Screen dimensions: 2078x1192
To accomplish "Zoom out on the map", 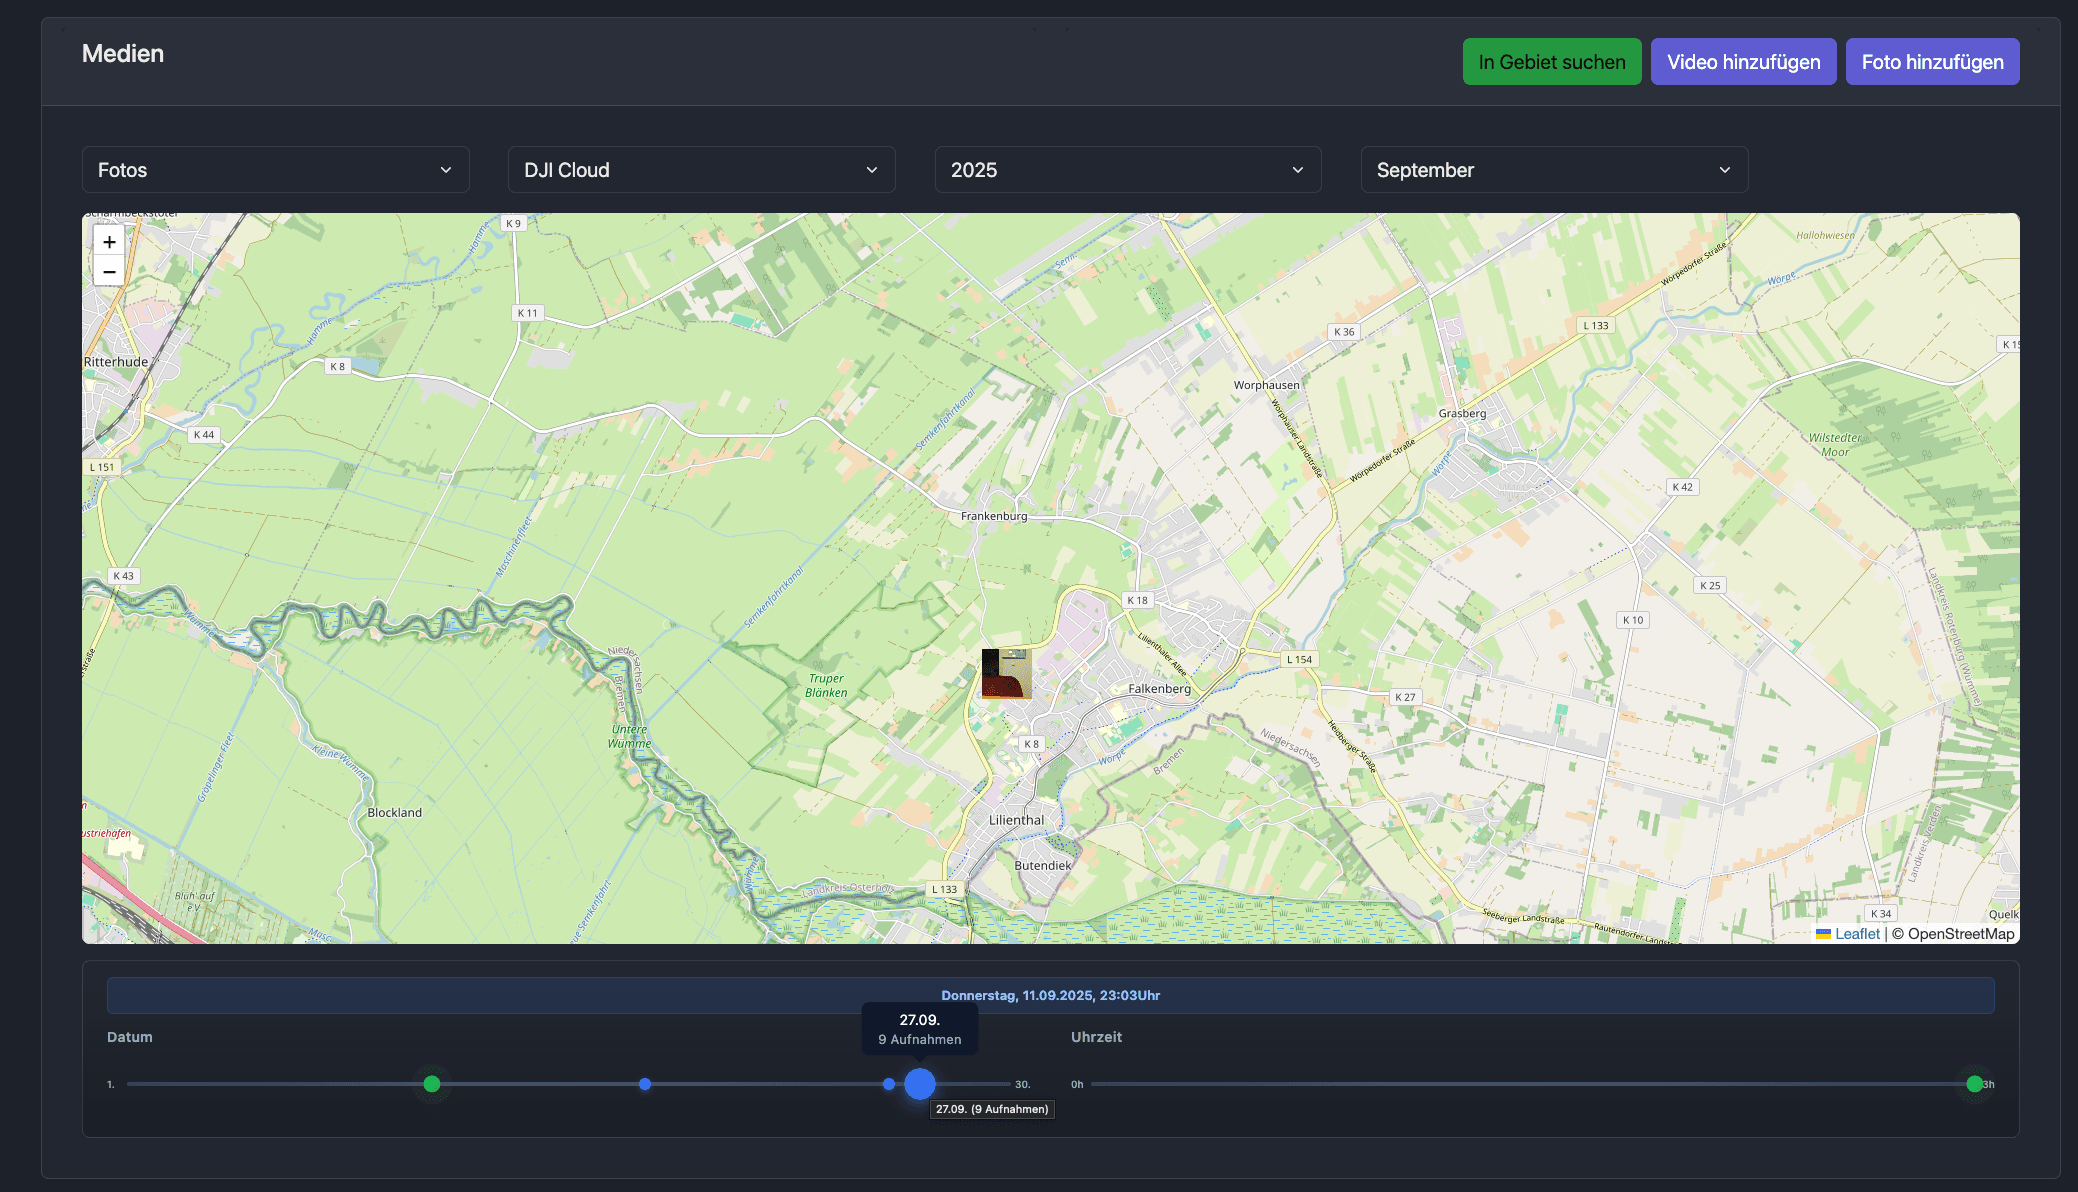I will 109,272.
